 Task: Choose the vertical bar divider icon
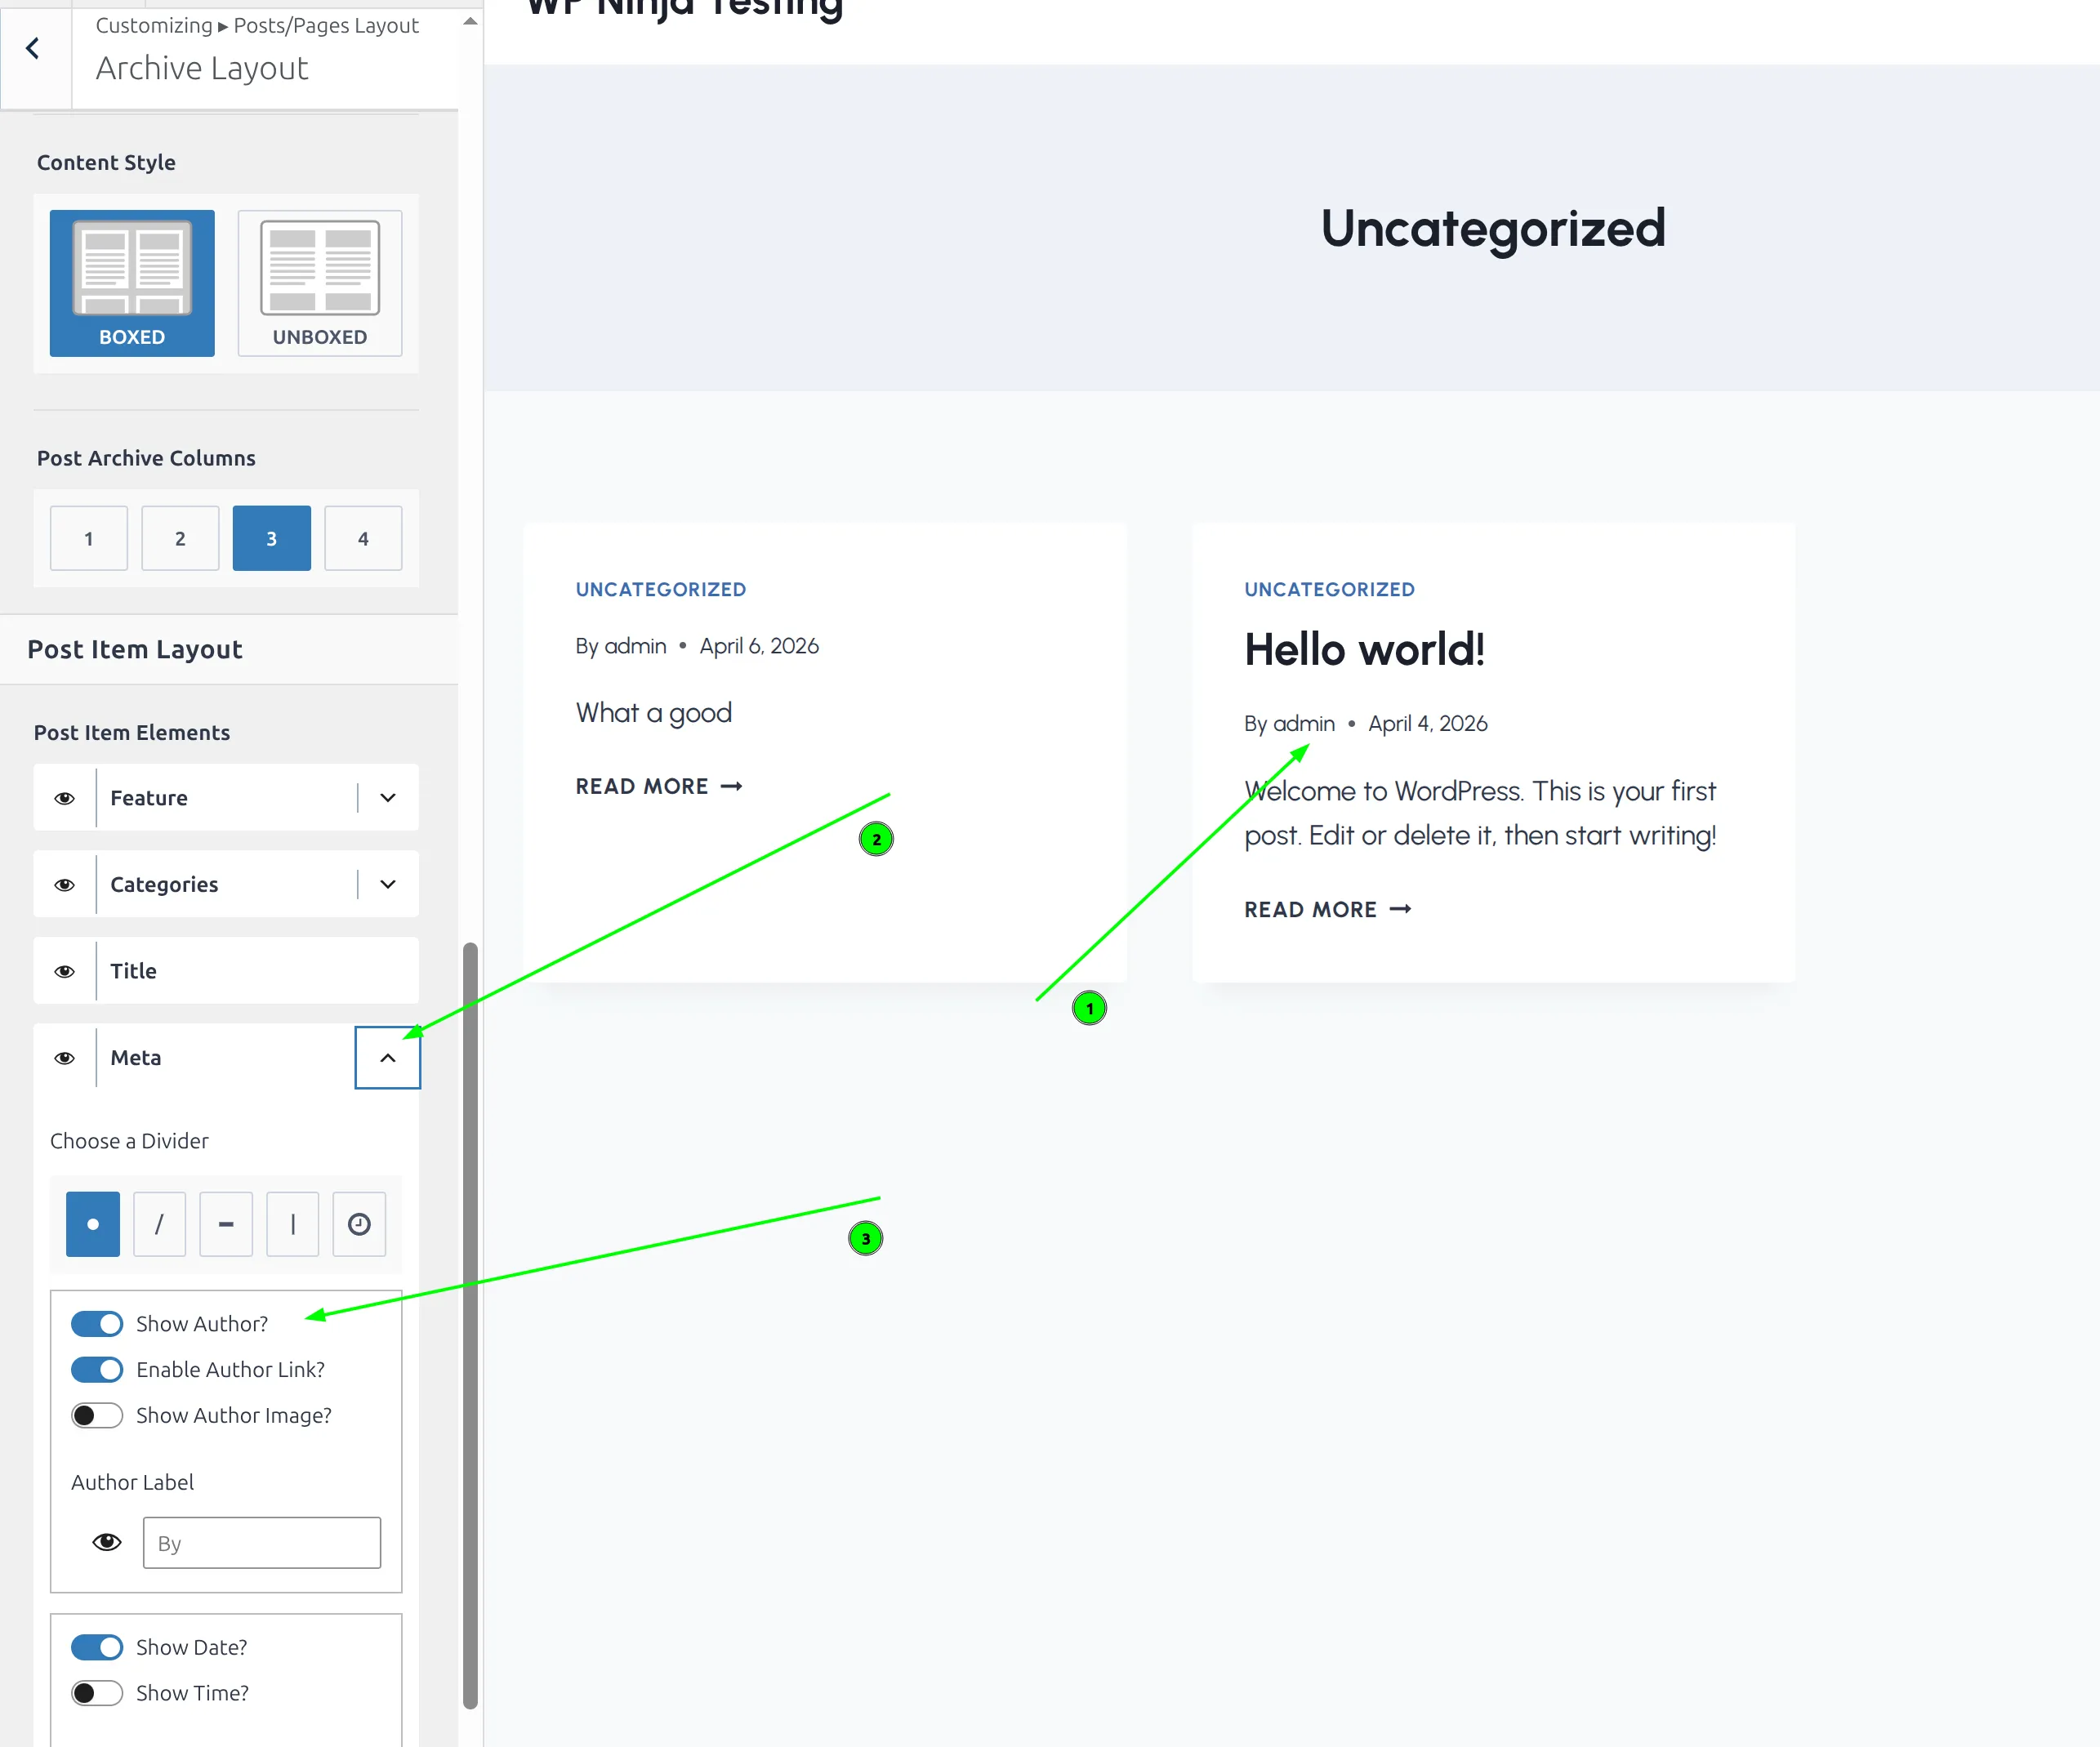292,1224
